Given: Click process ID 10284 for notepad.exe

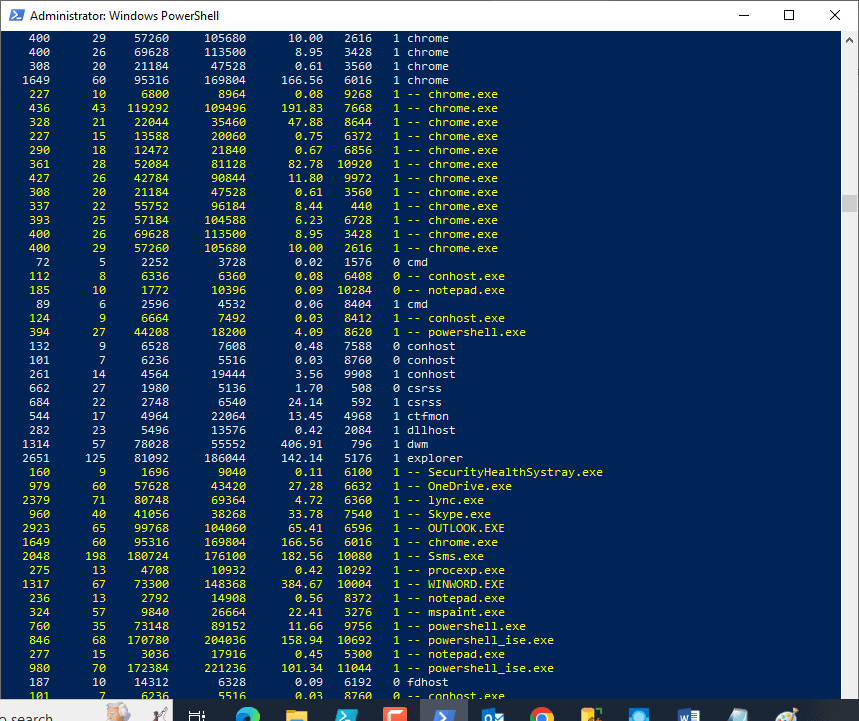Looking at the screenshot, I should click(354, 290).
